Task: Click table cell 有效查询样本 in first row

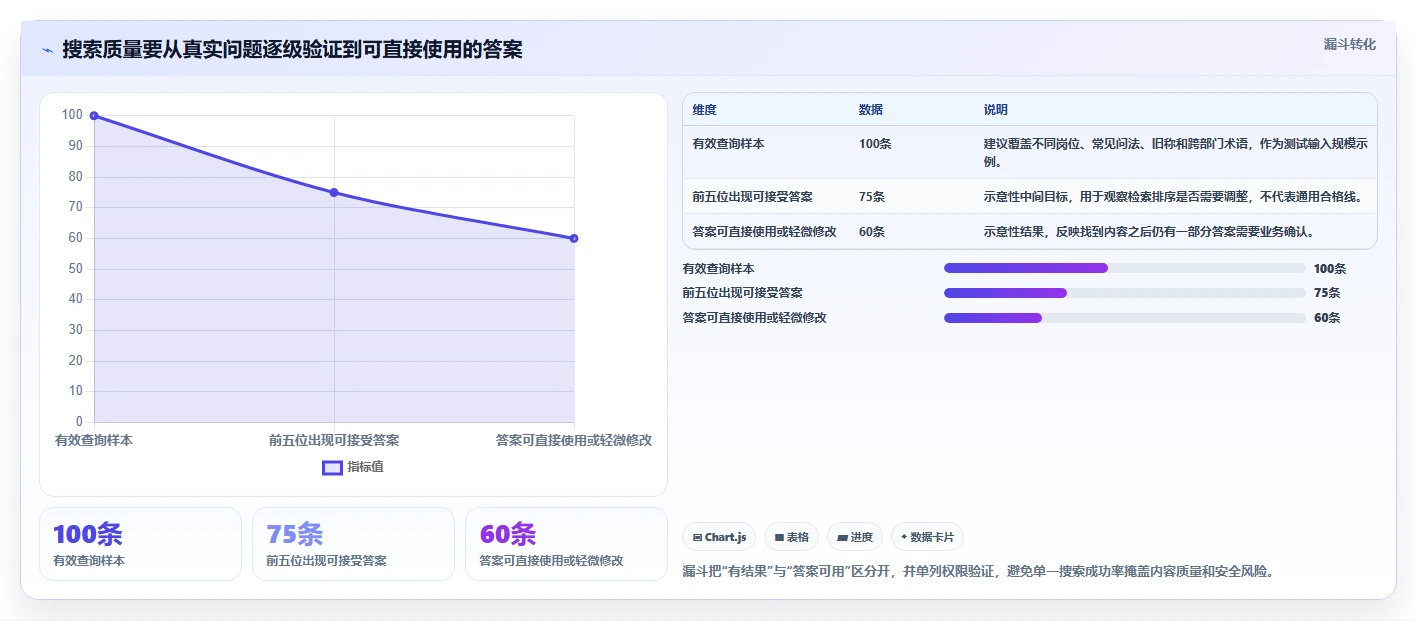Action: [728, 144]
